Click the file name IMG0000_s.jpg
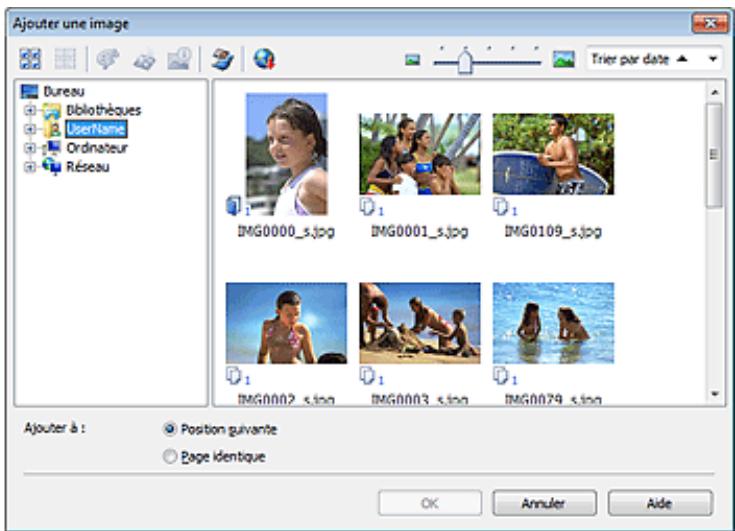The width and height of the screenshot is (735, 531). click(x=286, y=231)
